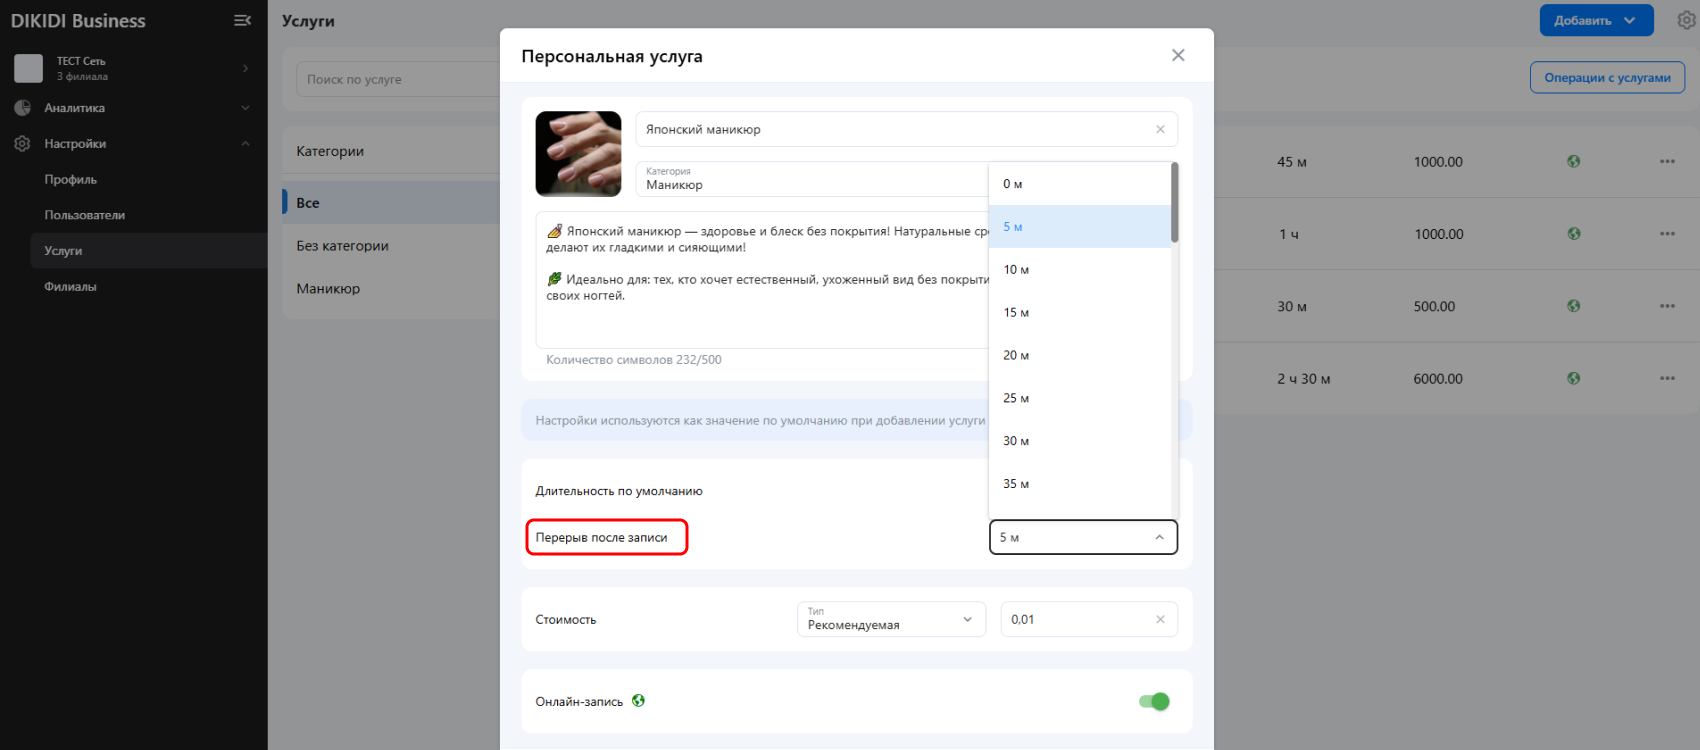Collapse sidebar with hamburger menu icon

click(x=242, y=20)
